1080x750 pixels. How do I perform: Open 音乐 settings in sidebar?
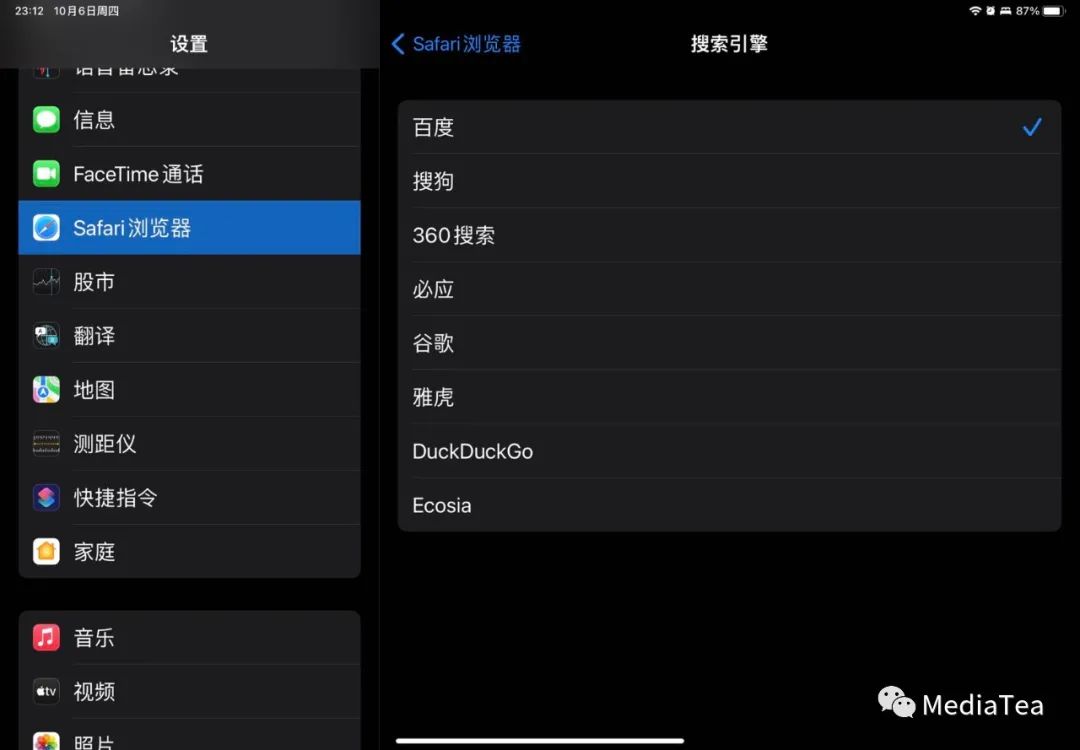point(189,638)
